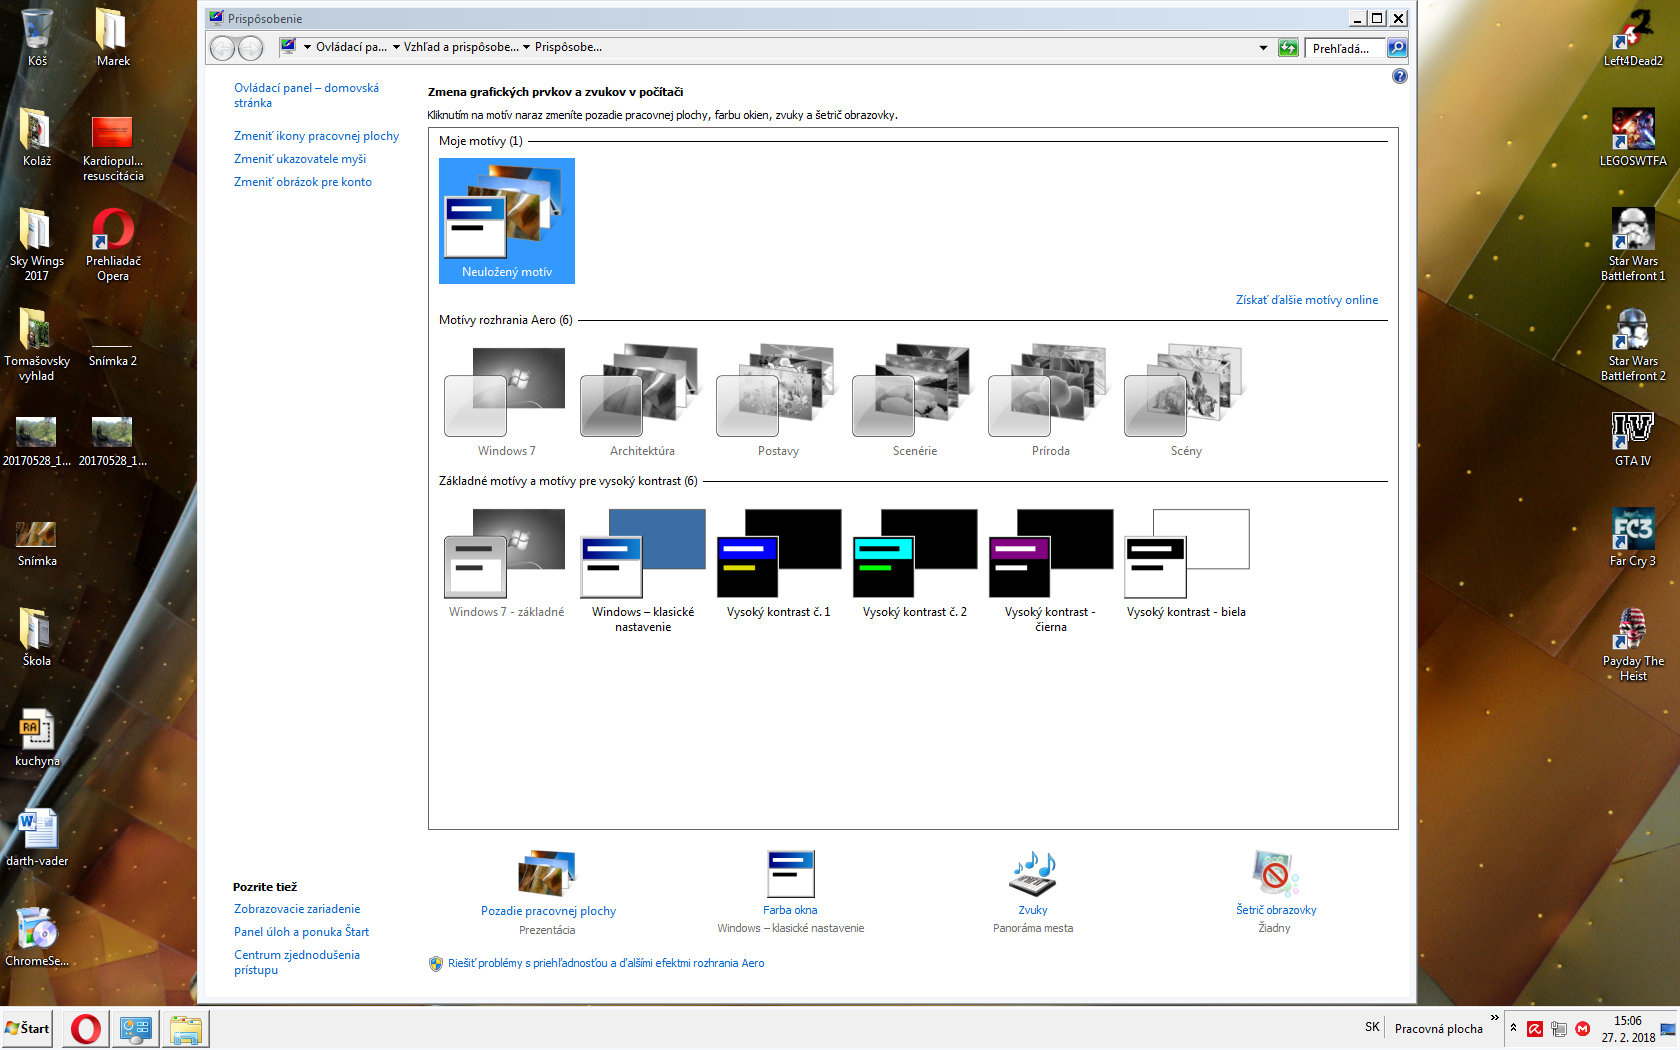
Task: Click the Control Panel taskbar icon
Action: (x=135, y=1028)
